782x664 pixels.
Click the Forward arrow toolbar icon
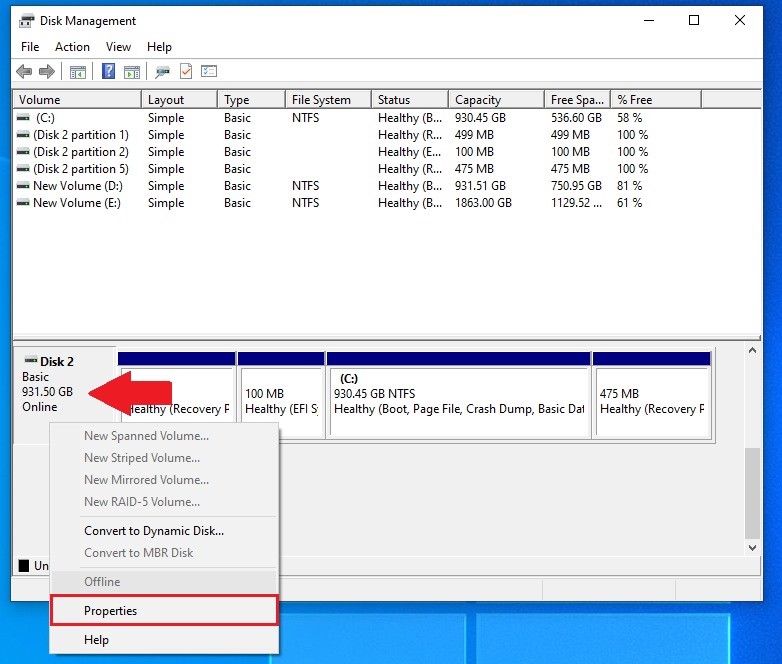coord(47,71)
